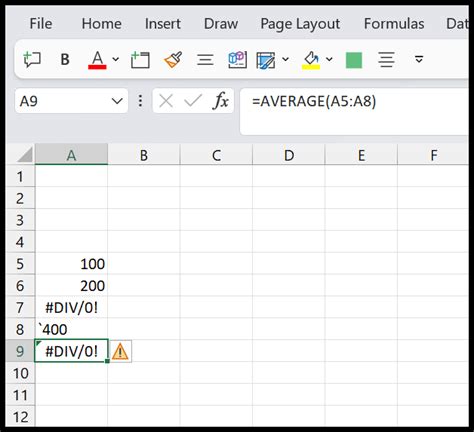Click the Name Box showing A9

[x=63, y=101]
